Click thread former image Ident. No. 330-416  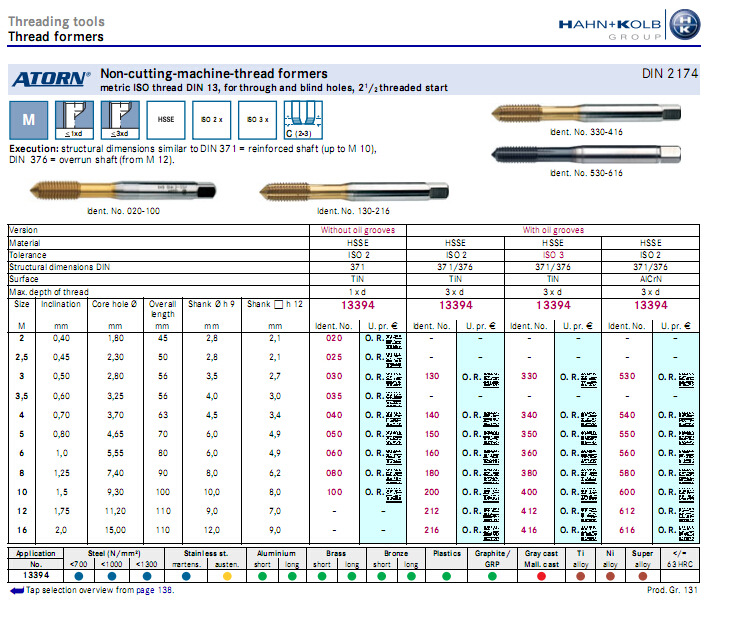(x=586, y=113)
